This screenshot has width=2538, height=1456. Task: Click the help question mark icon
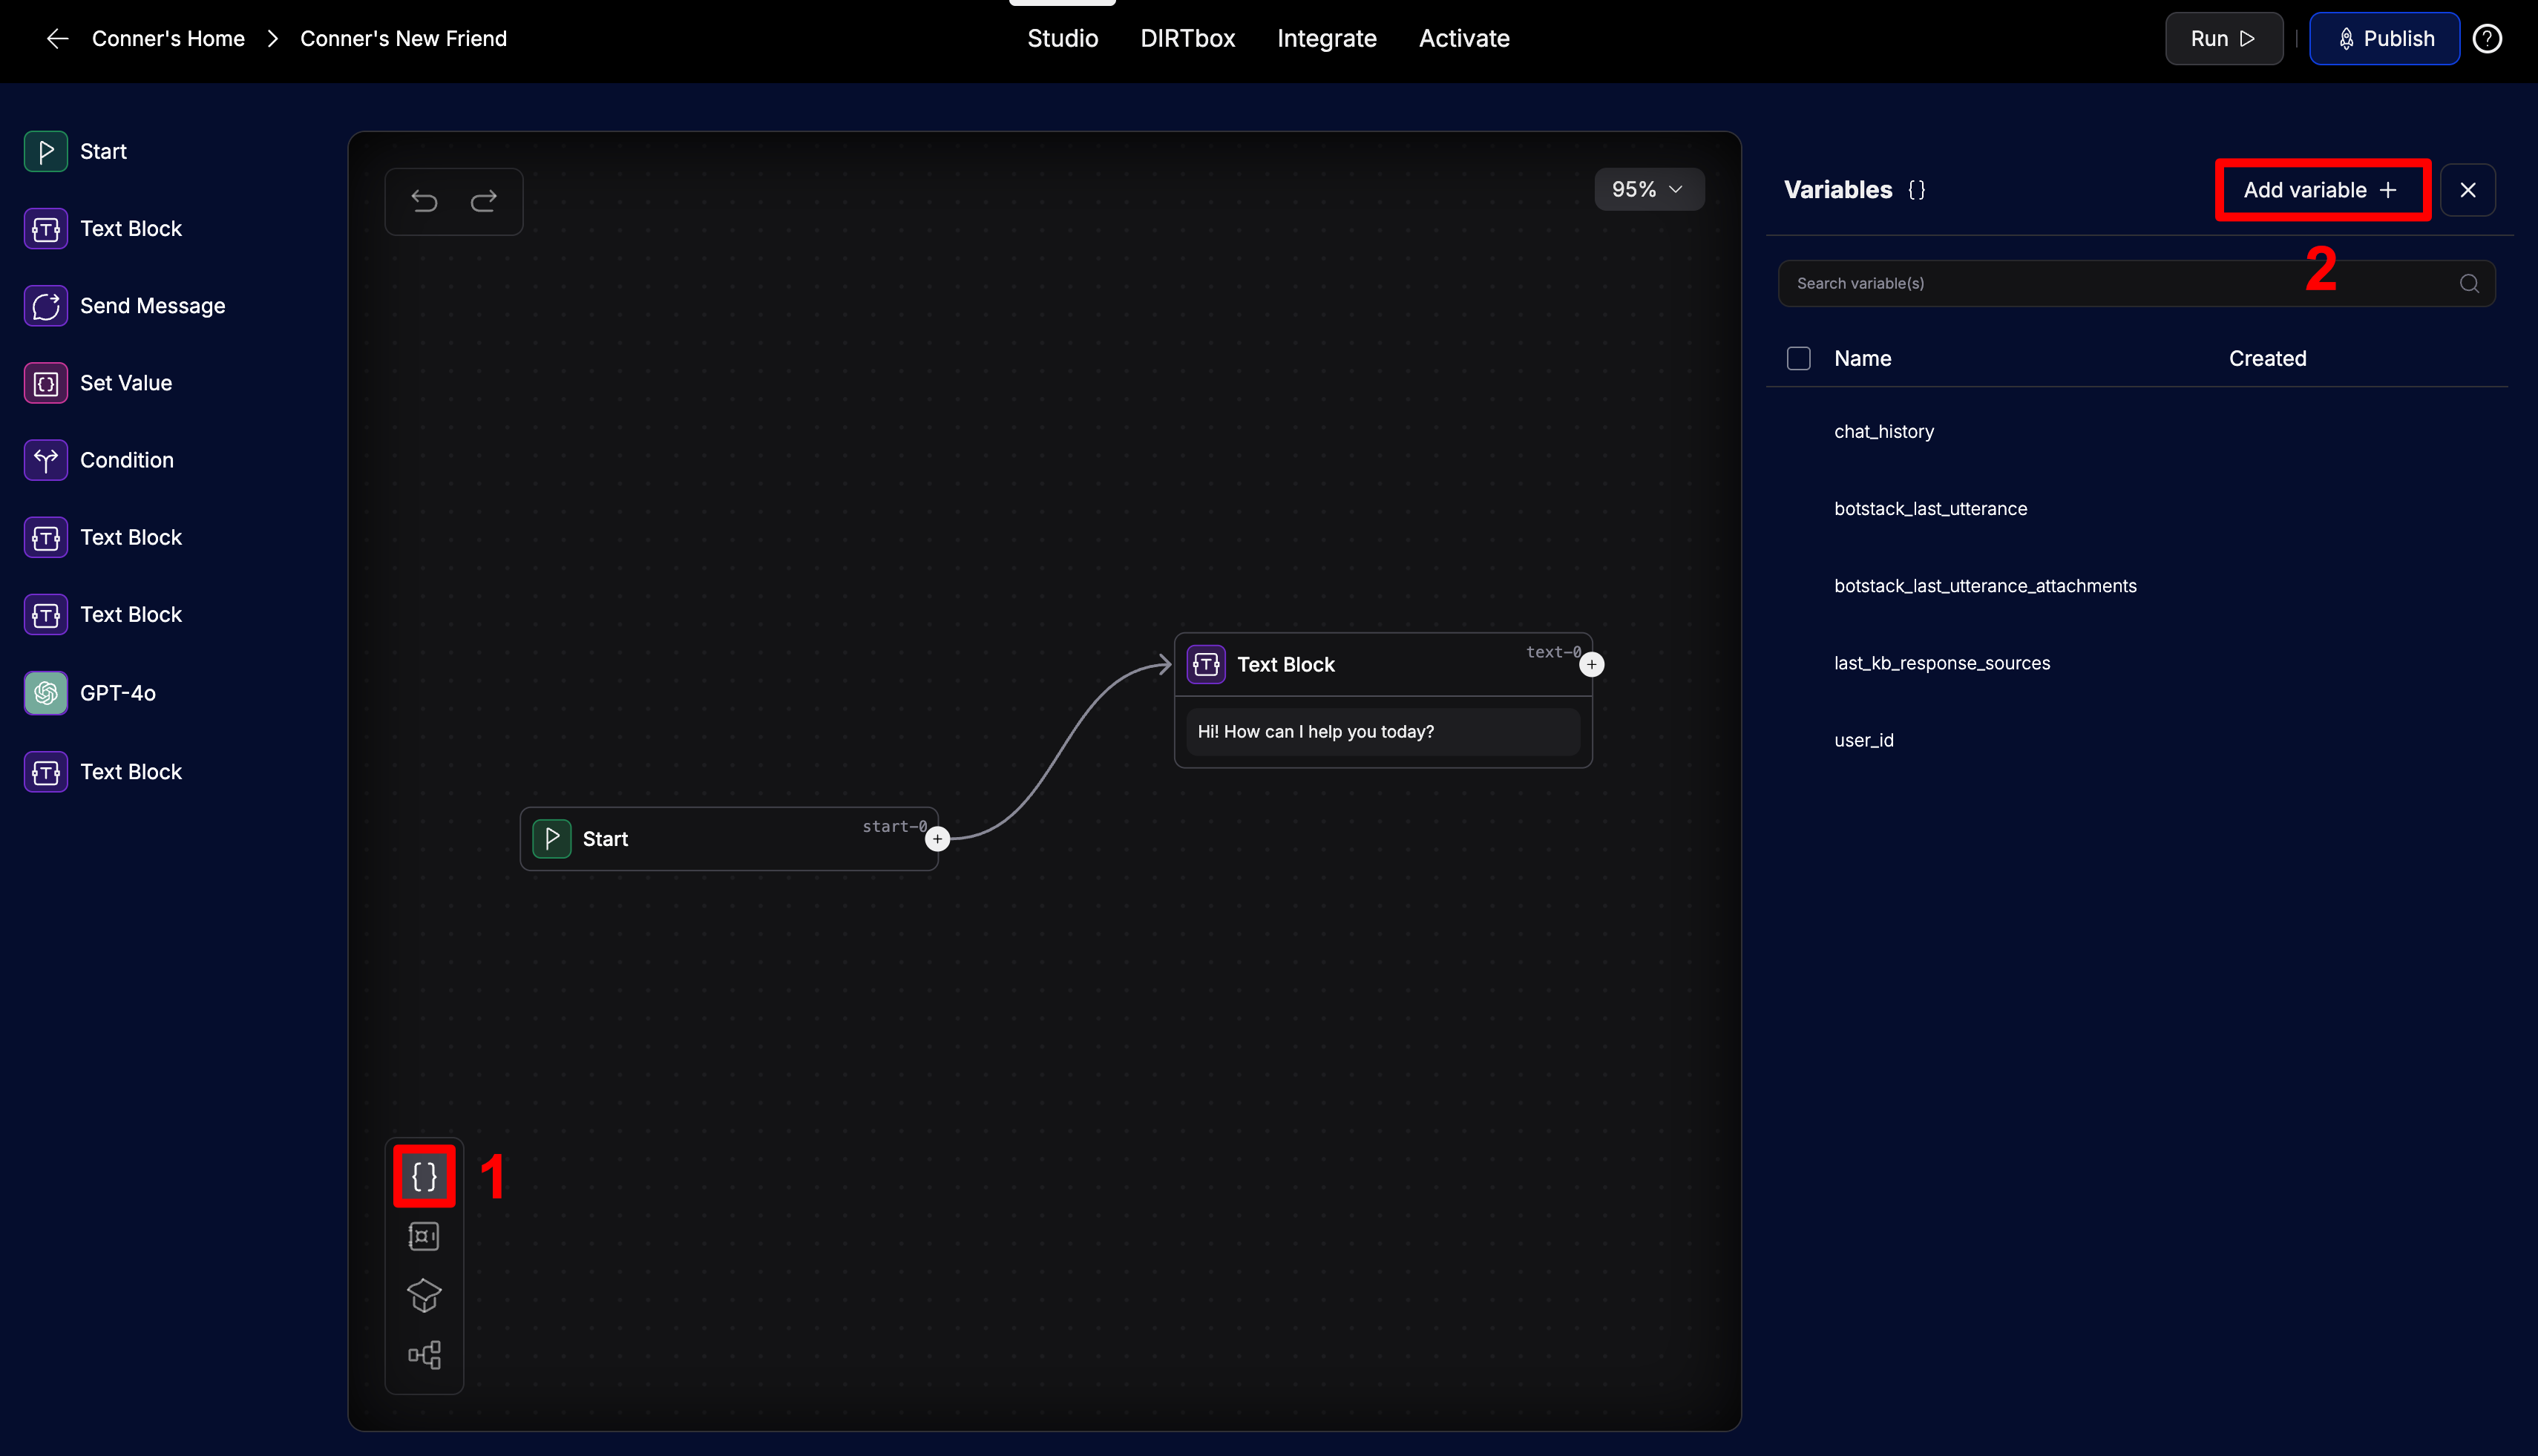point(2487,39)
